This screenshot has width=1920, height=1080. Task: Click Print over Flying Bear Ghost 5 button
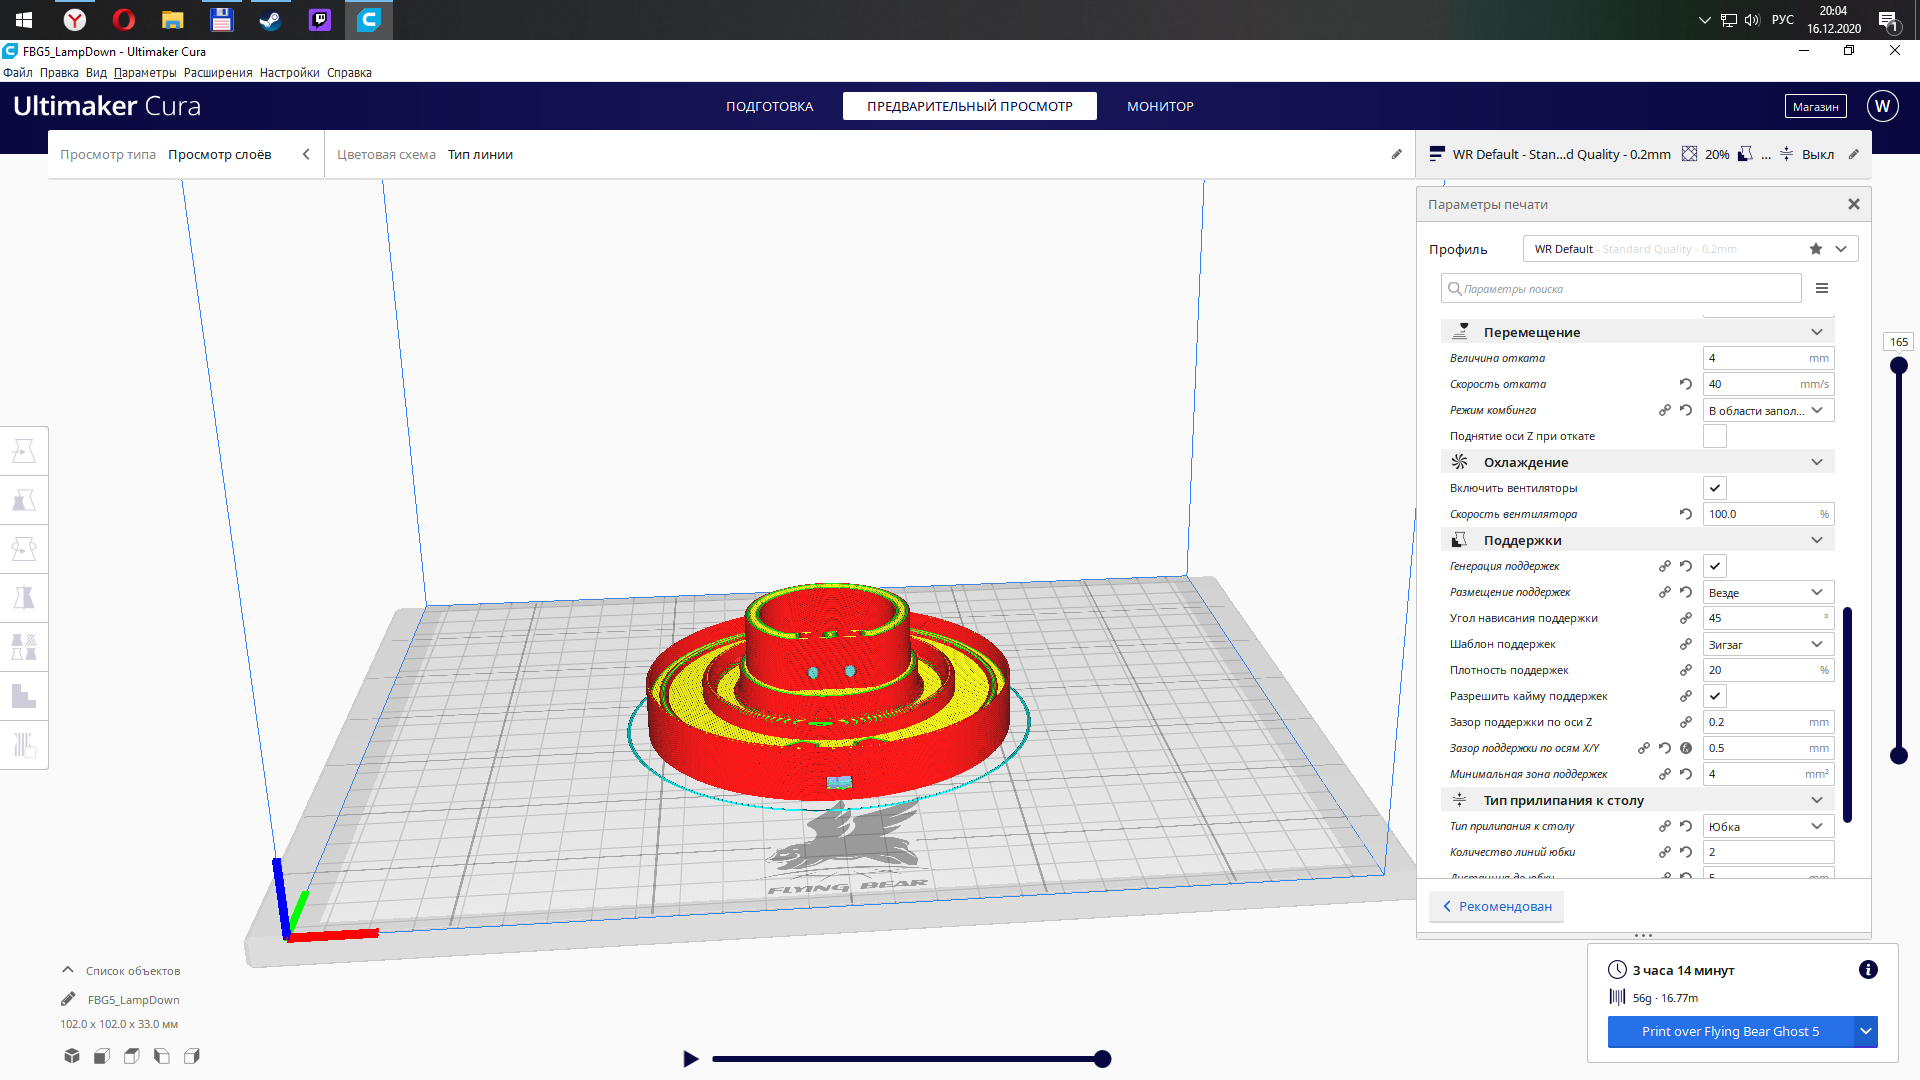click(1730, 1031)
